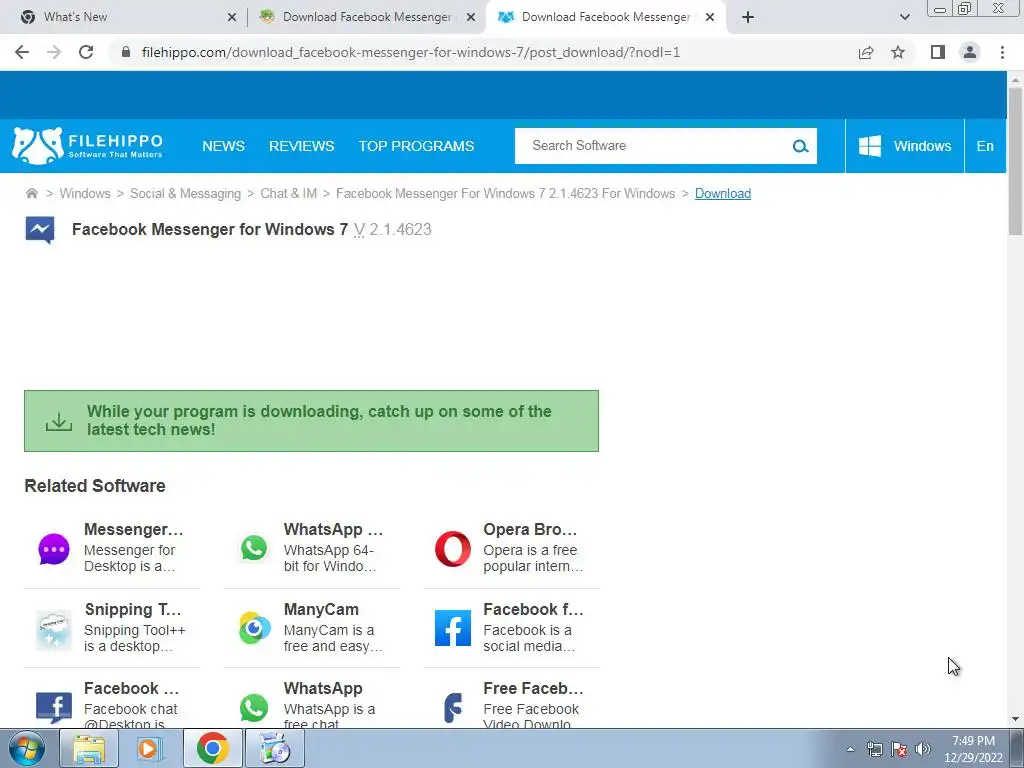Open the Messenger for Desktop purple icon
The width and height of the screenshot is (1024, 768).
tap(54, 549)
